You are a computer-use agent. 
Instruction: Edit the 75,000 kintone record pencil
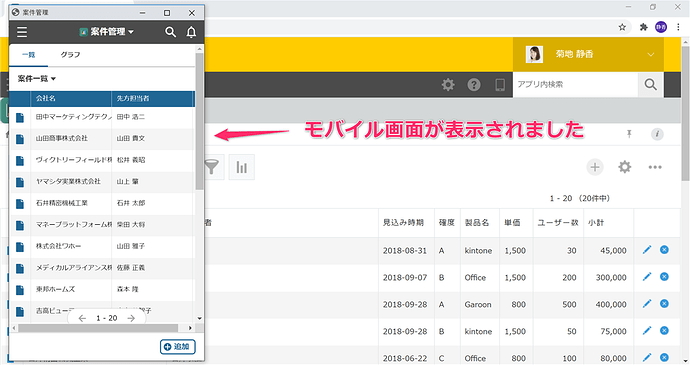tap(647, 330)
